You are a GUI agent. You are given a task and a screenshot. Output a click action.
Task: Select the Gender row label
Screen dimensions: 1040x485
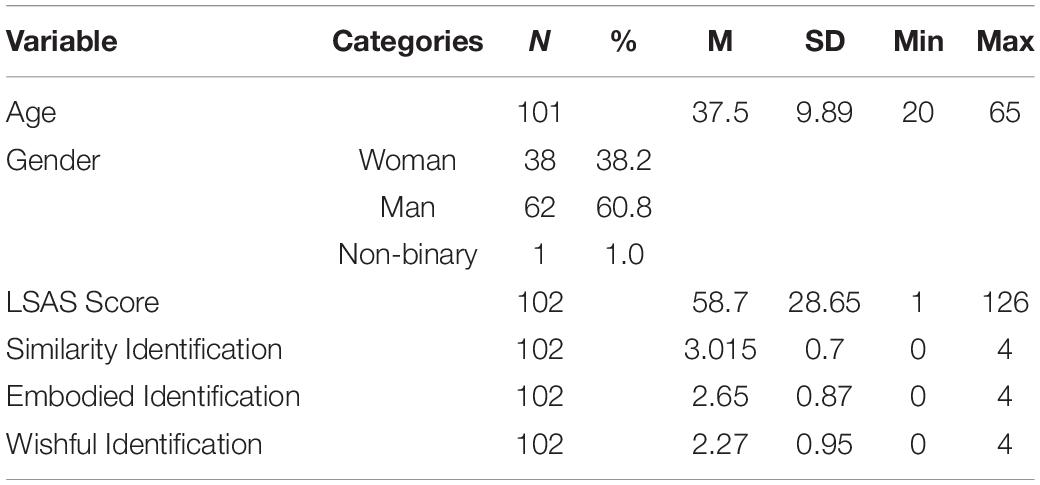(x=53, y=160)
